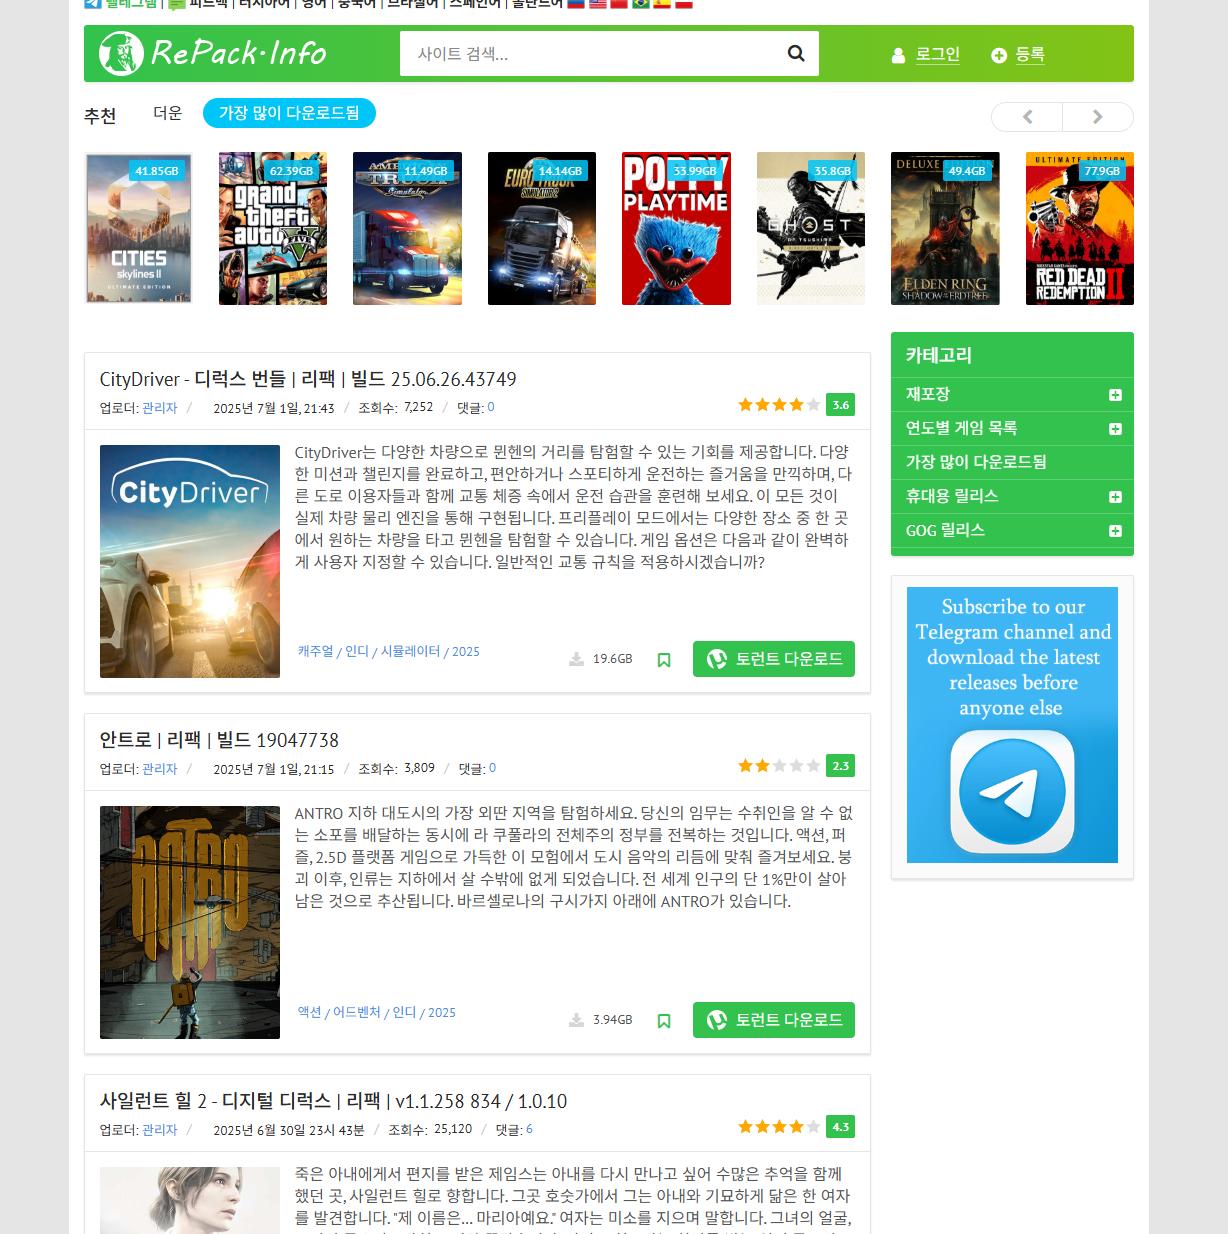
Task: Open American Truck Simulator carousel cover
Action: pyautogui.click(x=407, y=228)
